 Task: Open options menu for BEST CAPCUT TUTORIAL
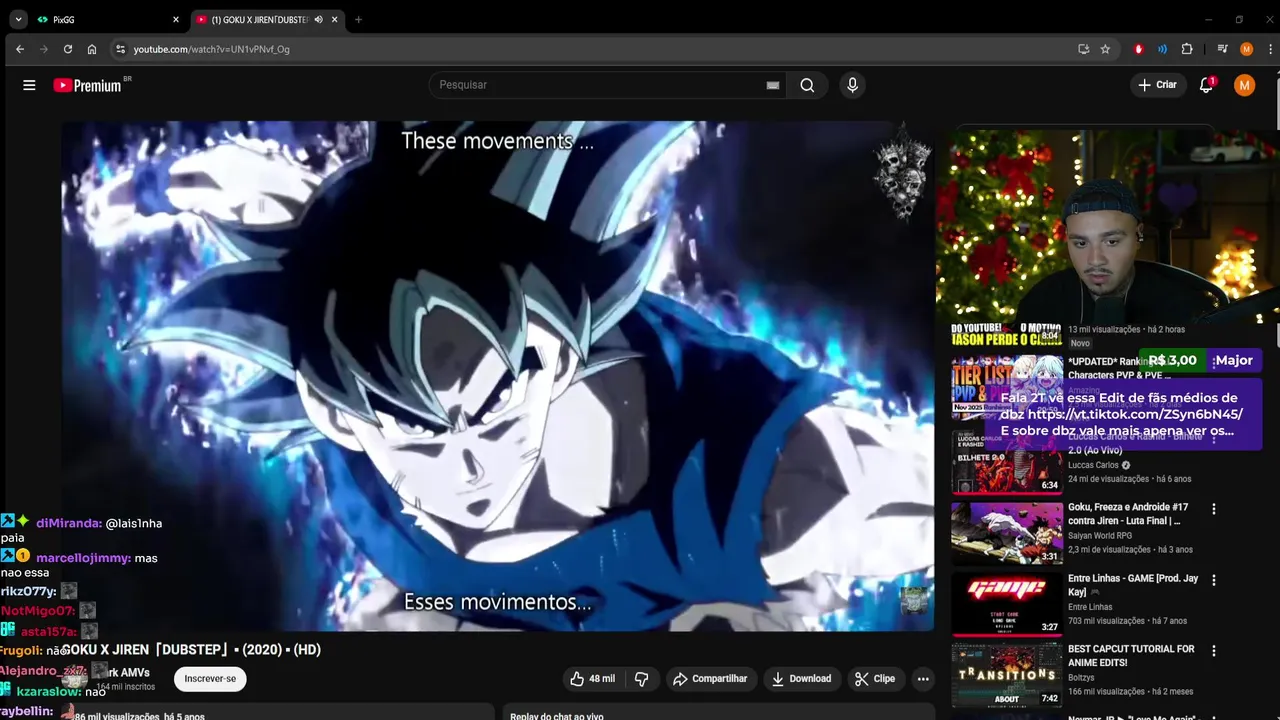(x=1214, y=651)
